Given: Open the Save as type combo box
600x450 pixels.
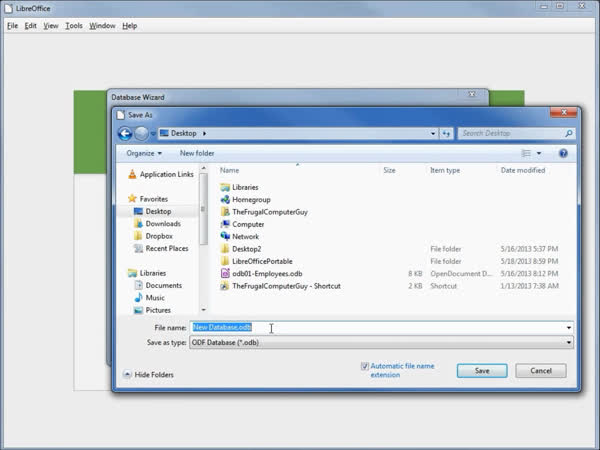Looking at the screenshot, I should tap(381, 342).
